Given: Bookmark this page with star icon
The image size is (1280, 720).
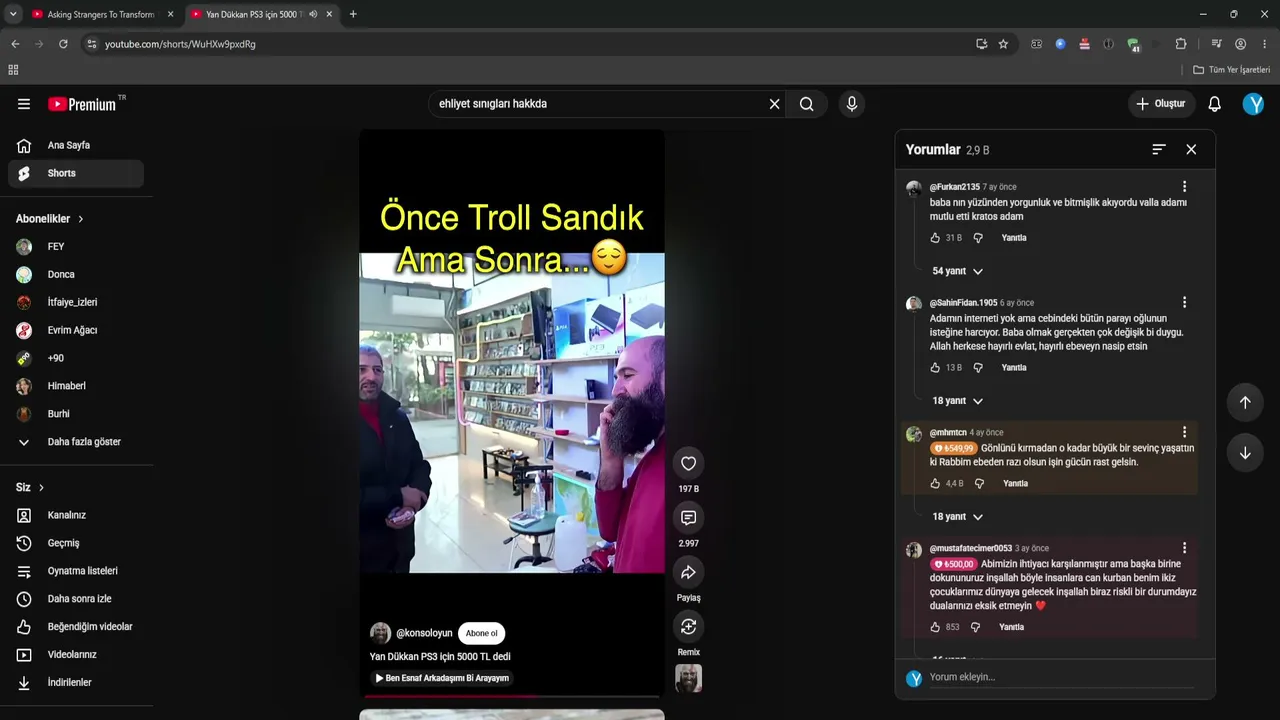Looking at the screenshot, I should tap(1003, 44).
